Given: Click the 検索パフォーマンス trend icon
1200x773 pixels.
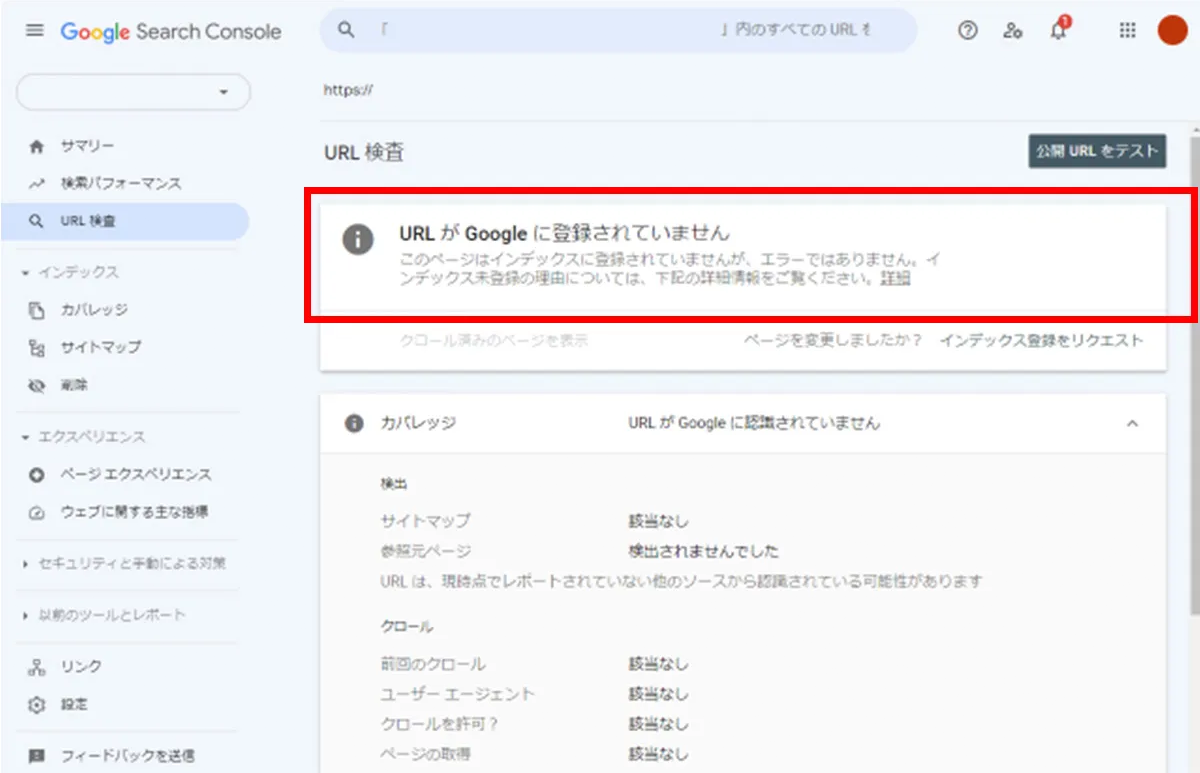Looking at the screenshot, I should point(37,184).
